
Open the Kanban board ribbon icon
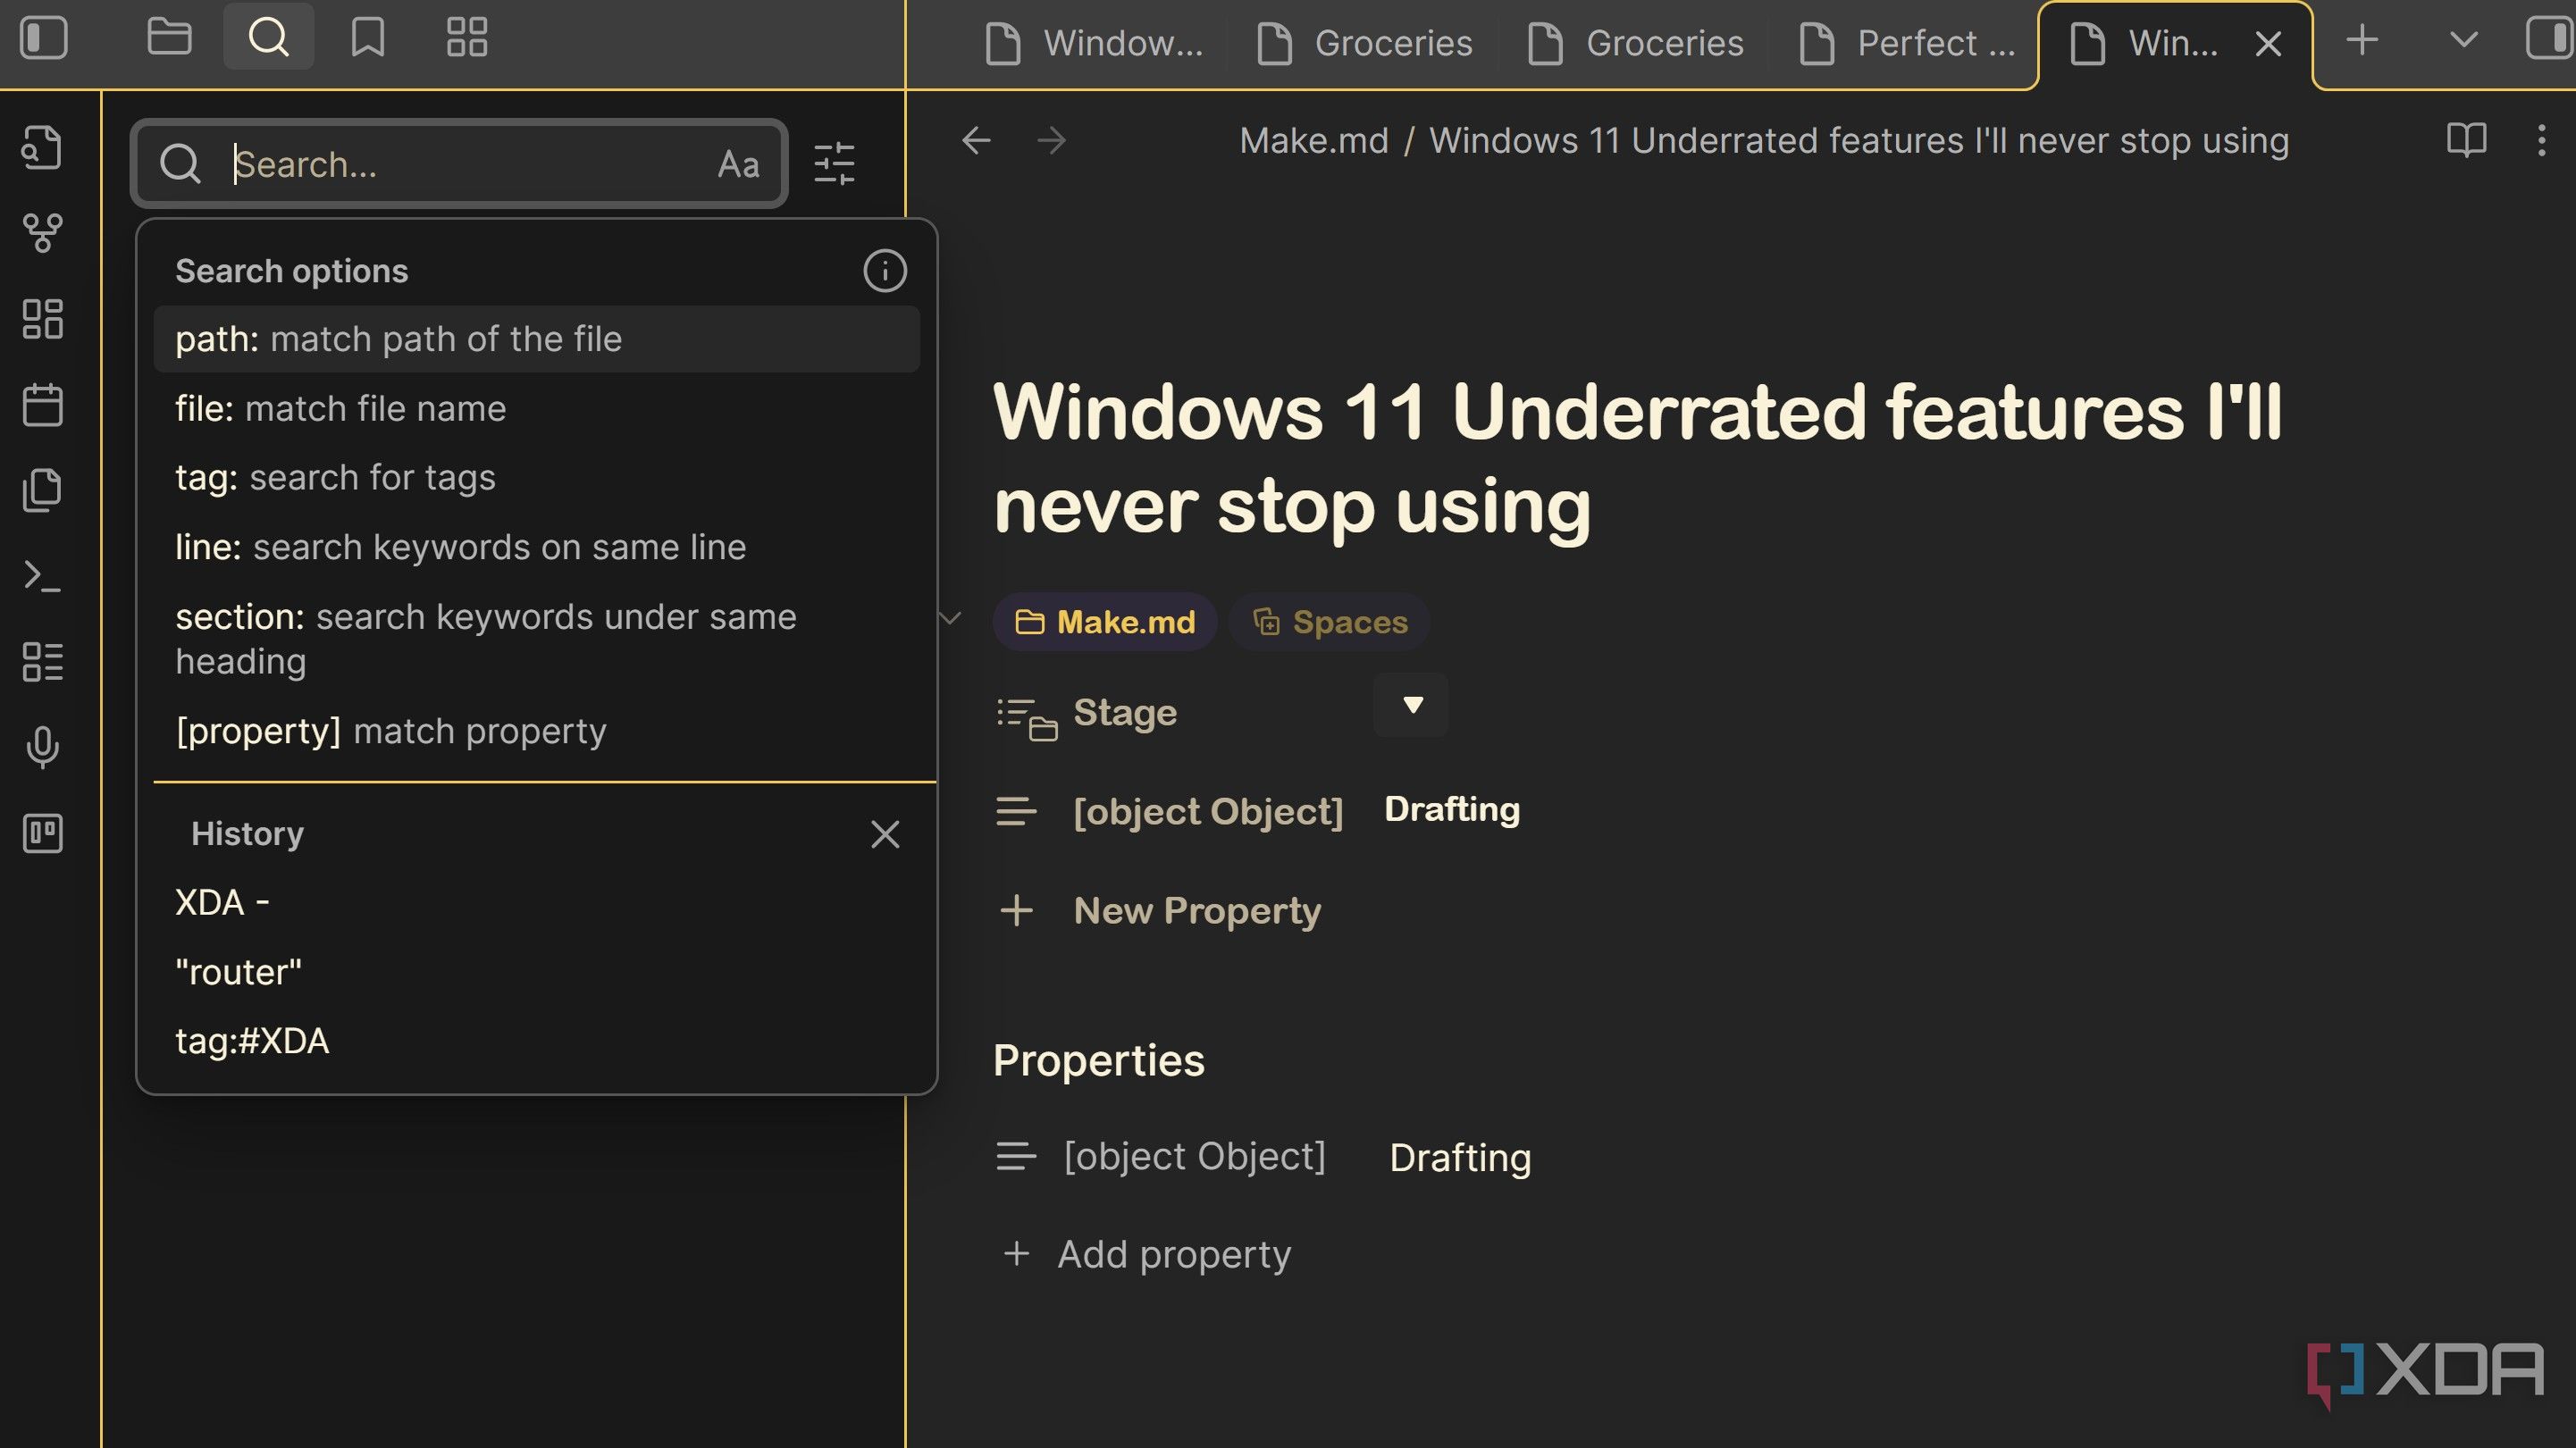point(42,833)
